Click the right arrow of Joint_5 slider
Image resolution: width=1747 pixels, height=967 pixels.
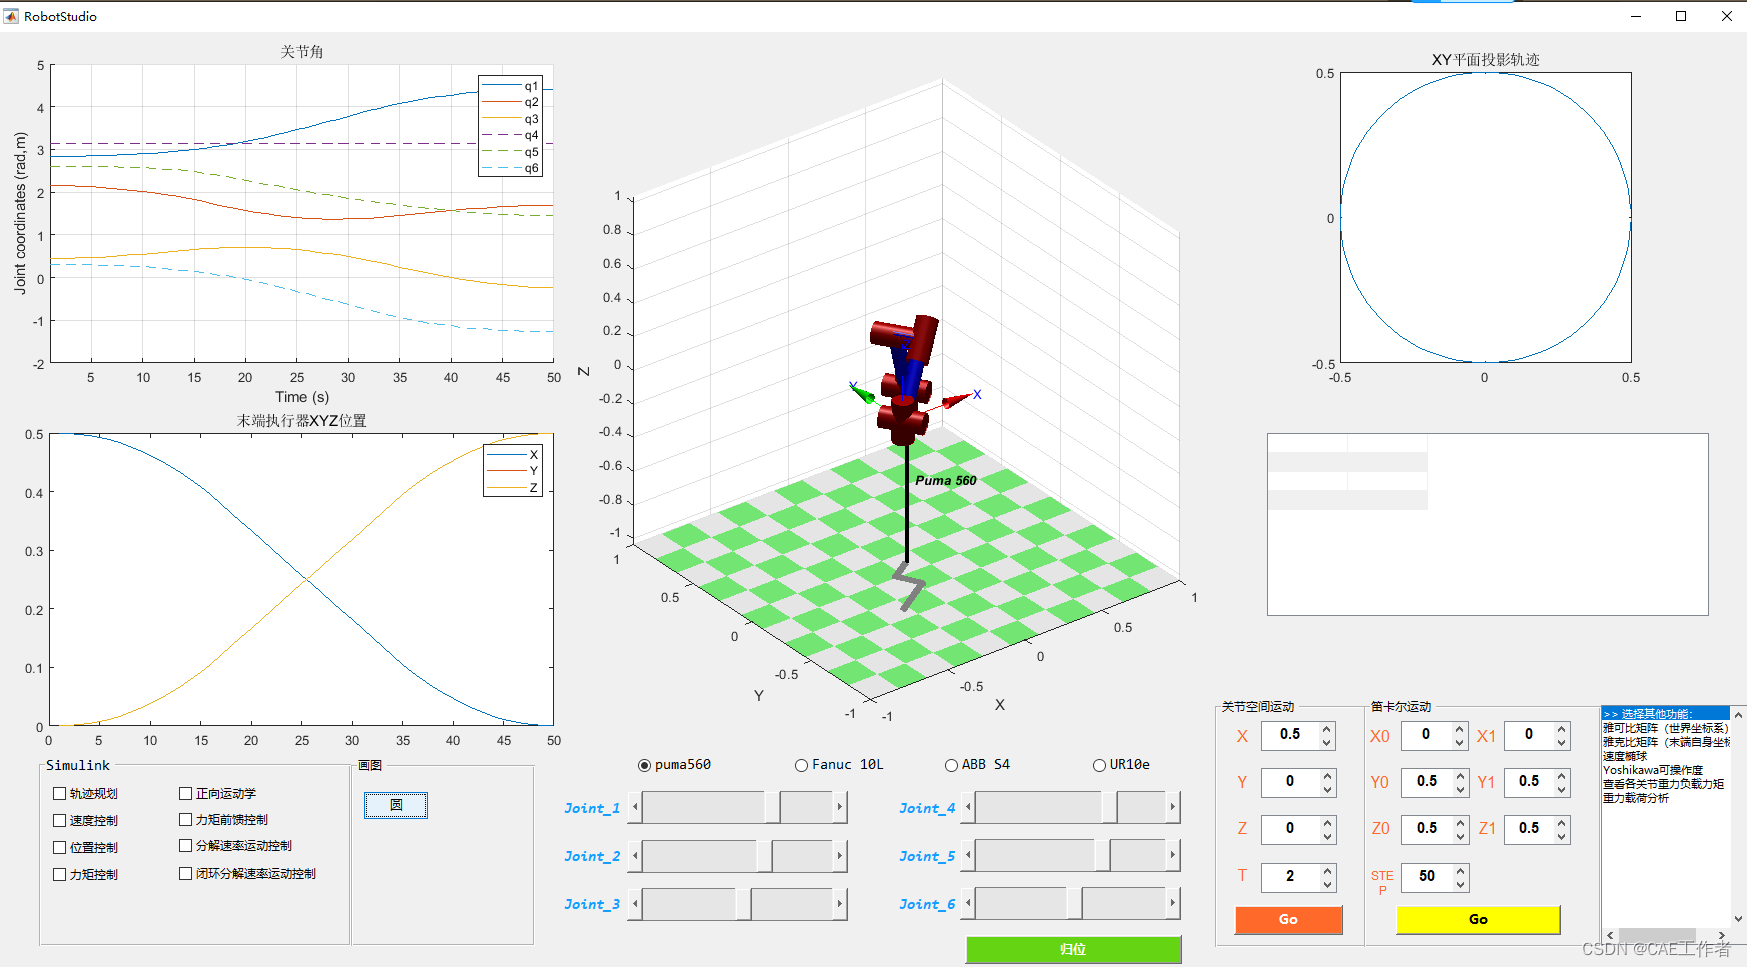pyautogui.click(x=1173, y=856)
